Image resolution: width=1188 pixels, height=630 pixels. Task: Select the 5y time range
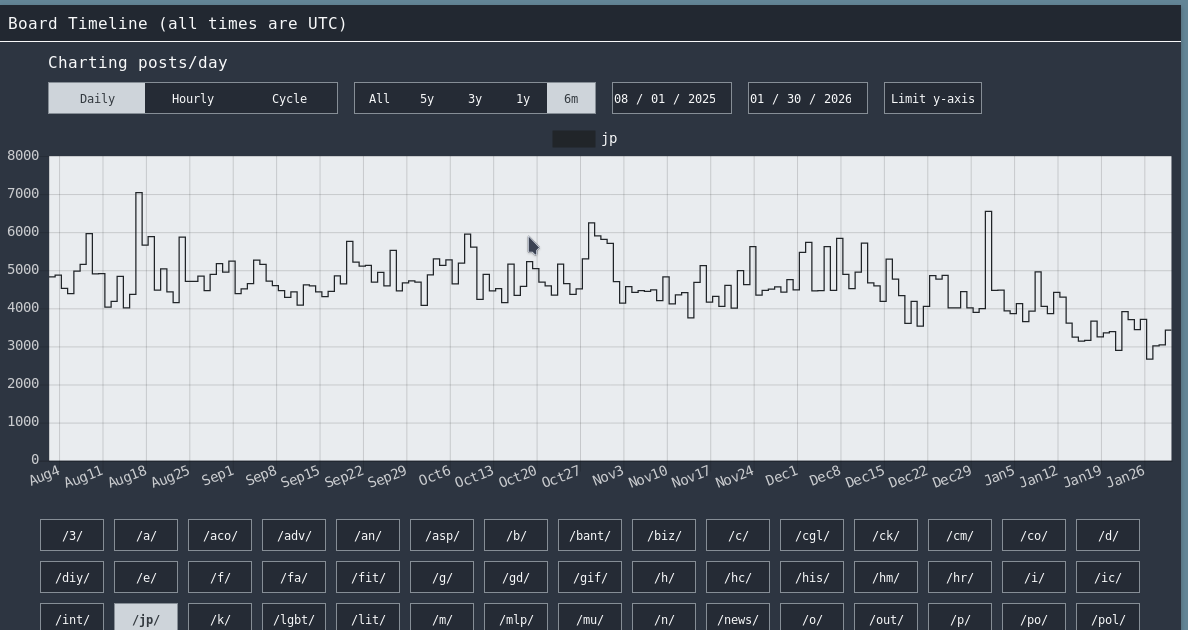tap(427, 98)
